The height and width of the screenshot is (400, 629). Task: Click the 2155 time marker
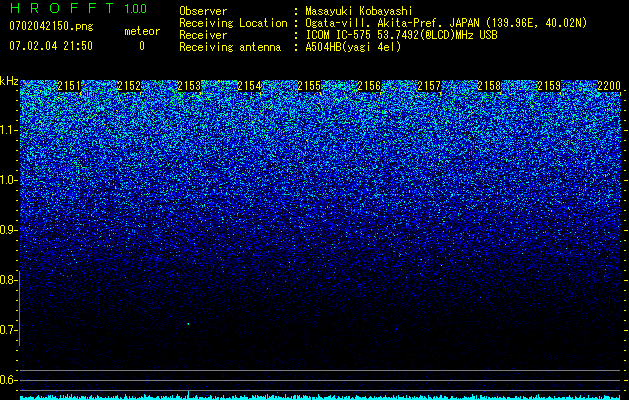point(309,86)
